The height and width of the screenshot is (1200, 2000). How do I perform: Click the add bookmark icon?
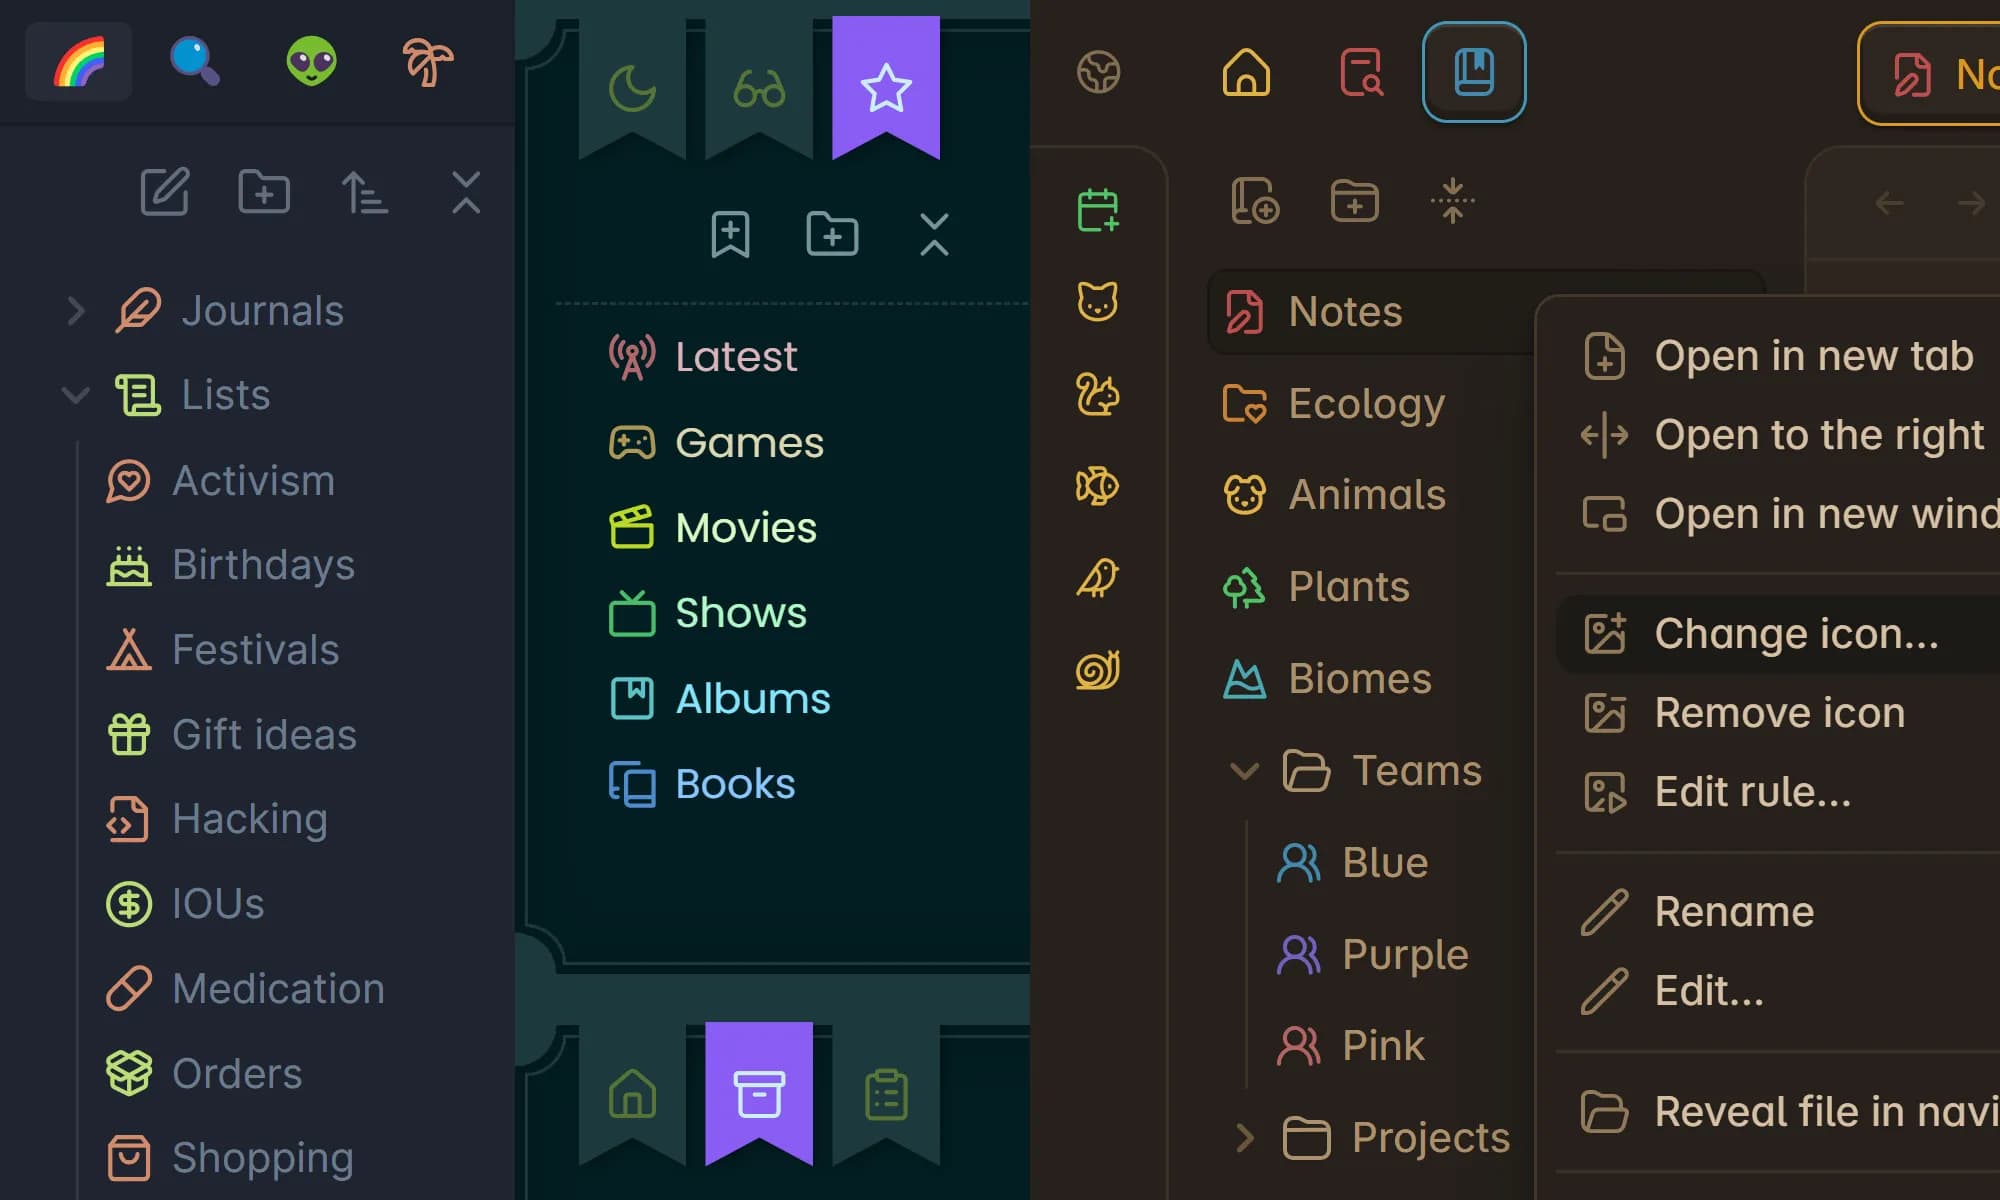pyautogui.click(x=730, y=235)
